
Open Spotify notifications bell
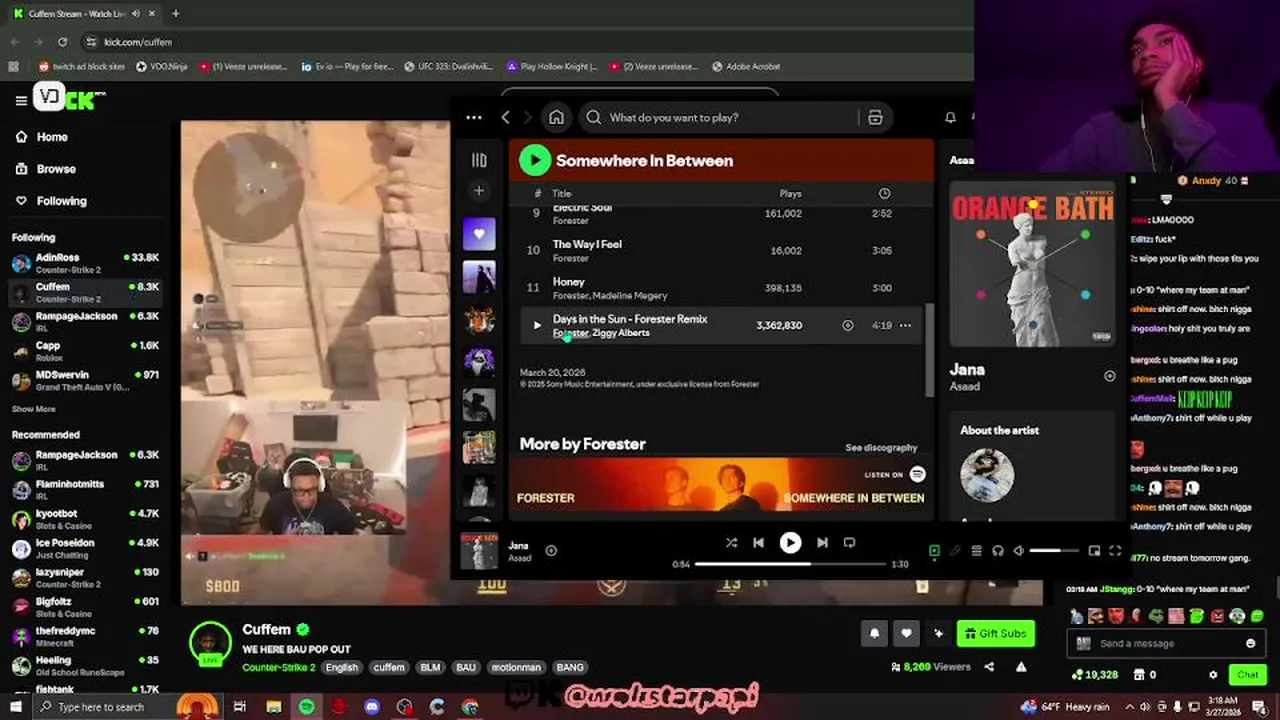click(x=950, y=117)
